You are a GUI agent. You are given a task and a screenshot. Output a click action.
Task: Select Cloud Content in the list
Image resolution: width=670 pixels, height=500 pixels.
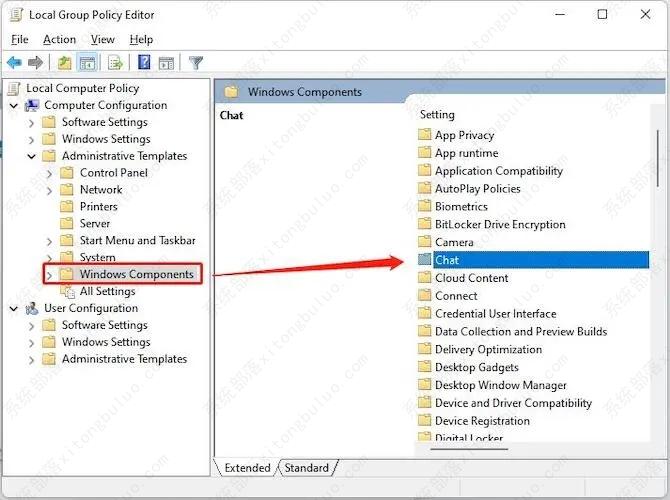coord(472,278)
